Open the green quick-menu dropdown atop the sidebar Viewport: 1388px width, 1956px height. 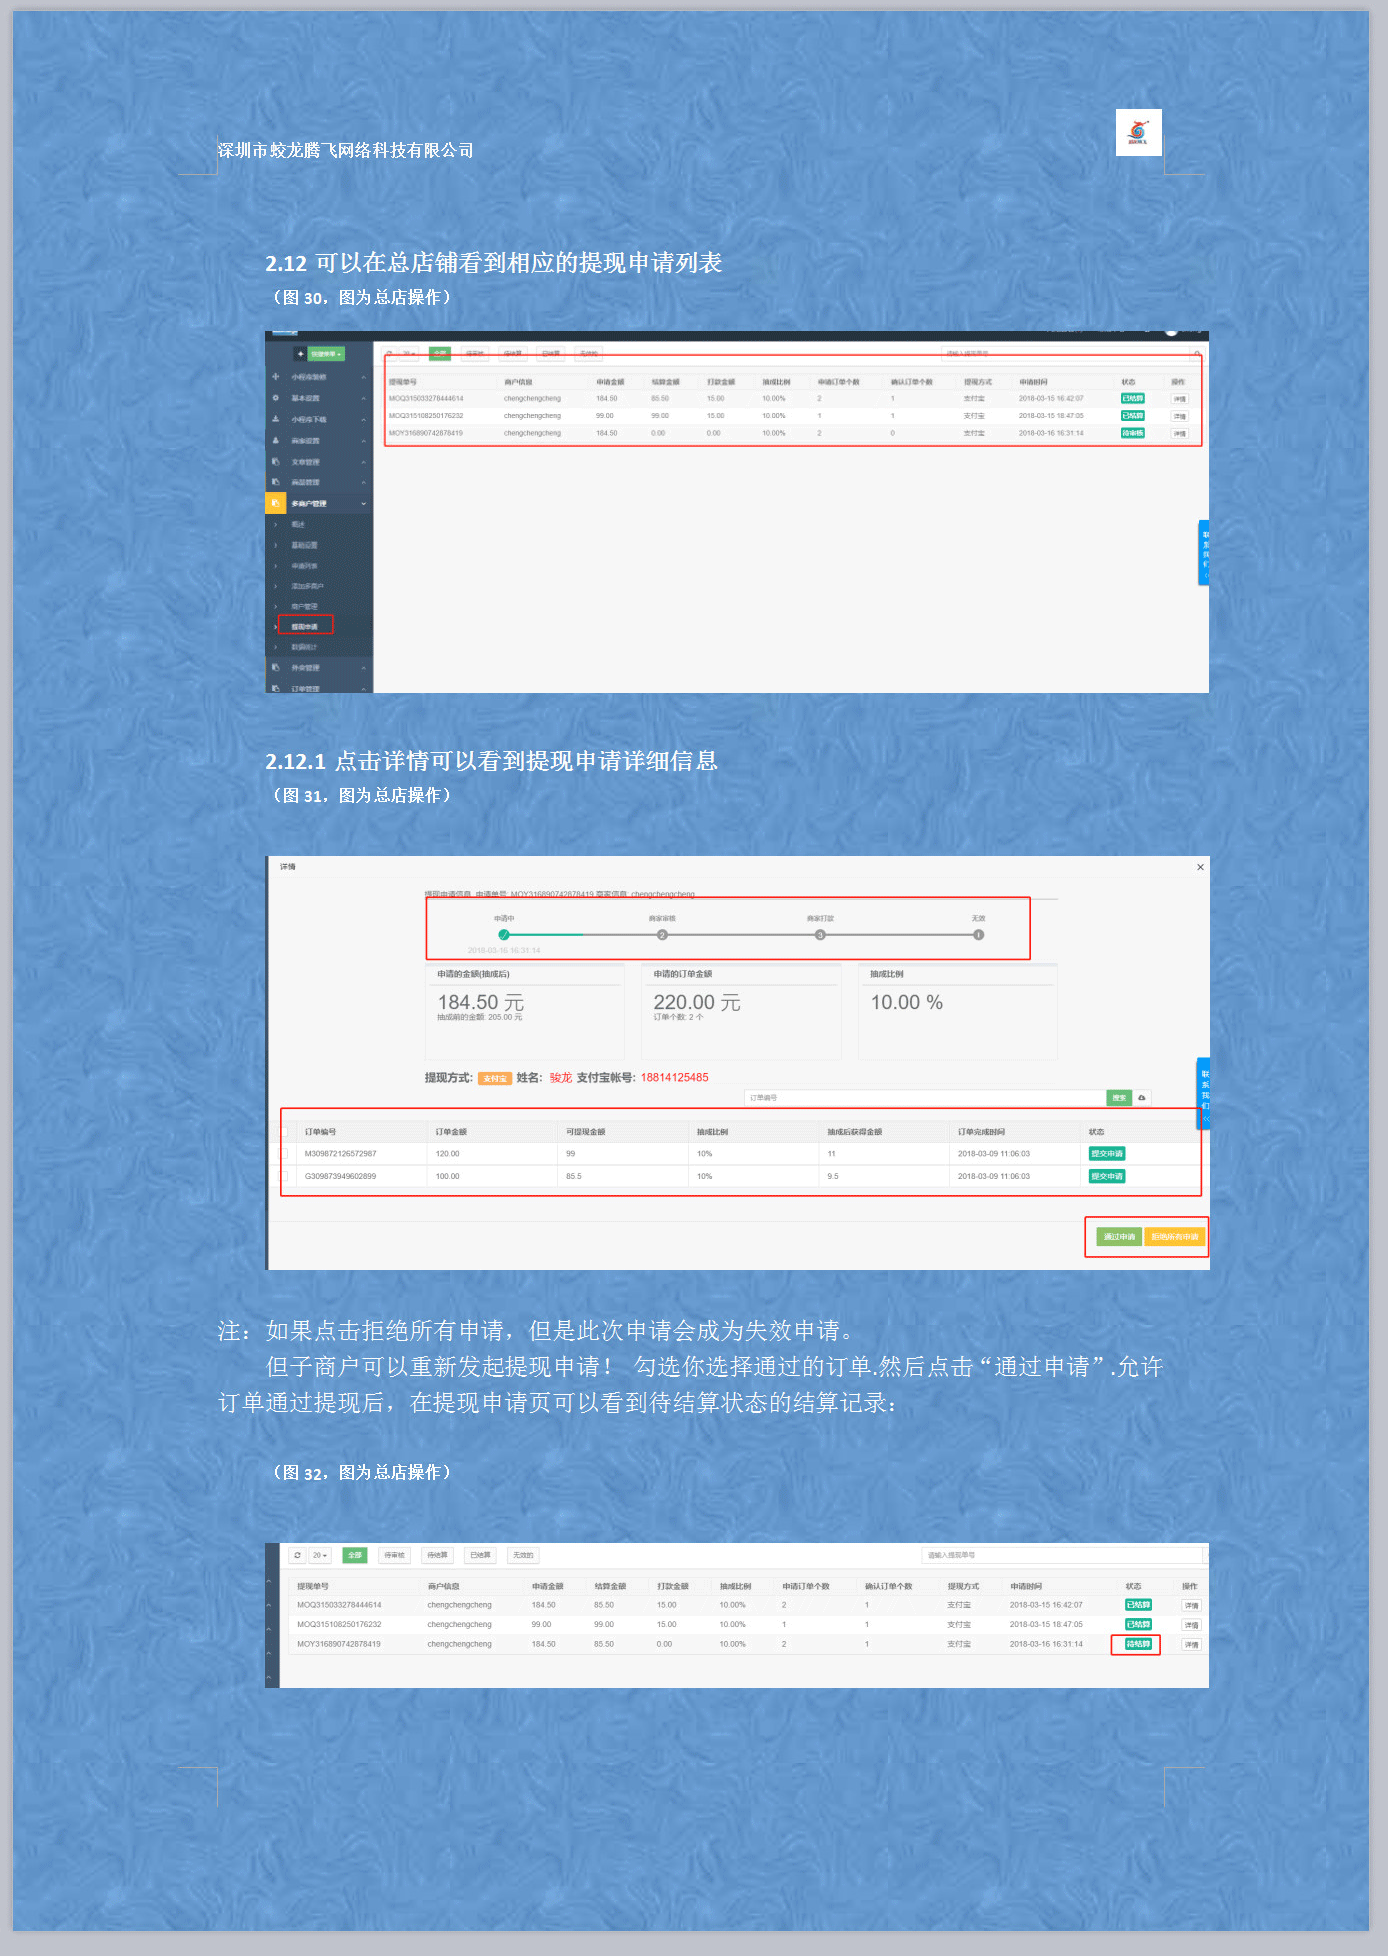tap(326, 354)
